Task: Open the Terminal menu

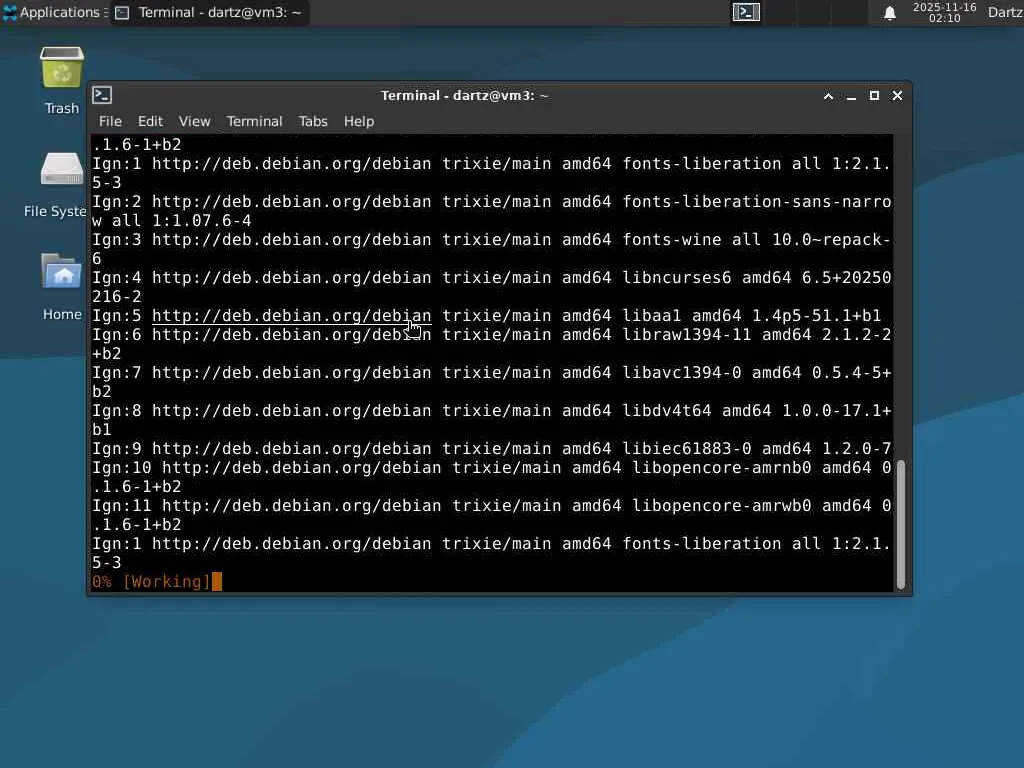Action: [x=254, y=121]
